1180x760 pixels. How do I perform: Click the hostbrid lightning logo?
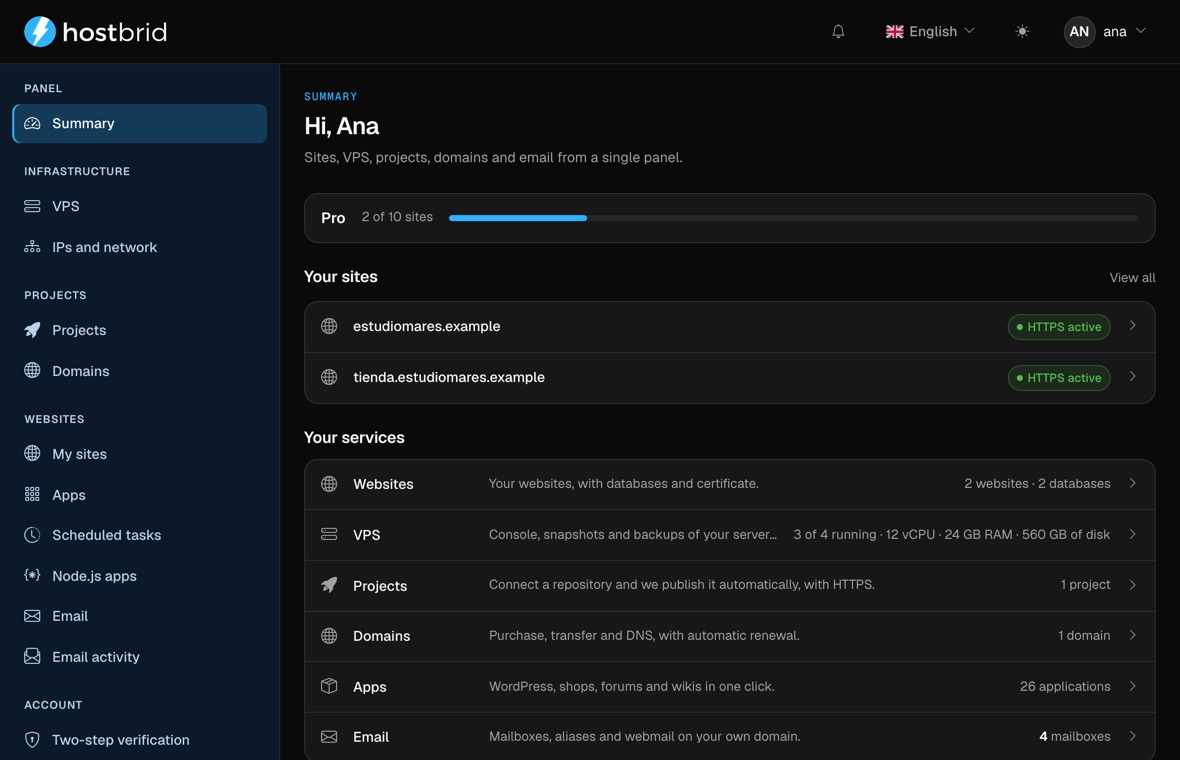tap(40, 32)
